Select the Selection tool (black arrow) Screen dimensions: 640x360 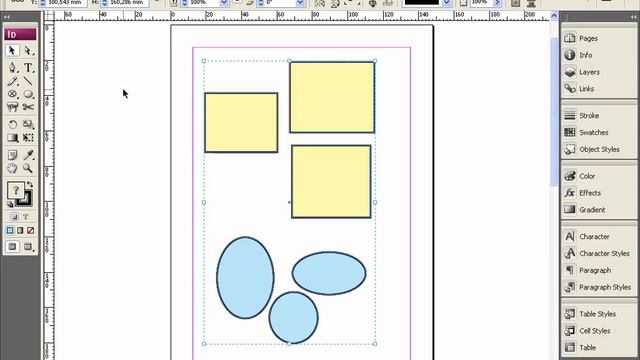click(12, 50)
